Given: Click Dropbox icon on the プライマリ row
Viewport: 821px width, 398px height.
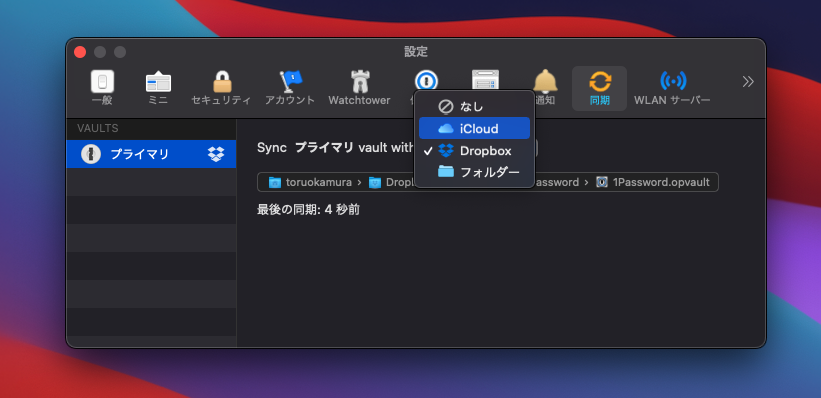Looking at the screenshot, I should (x=216, y=154).
